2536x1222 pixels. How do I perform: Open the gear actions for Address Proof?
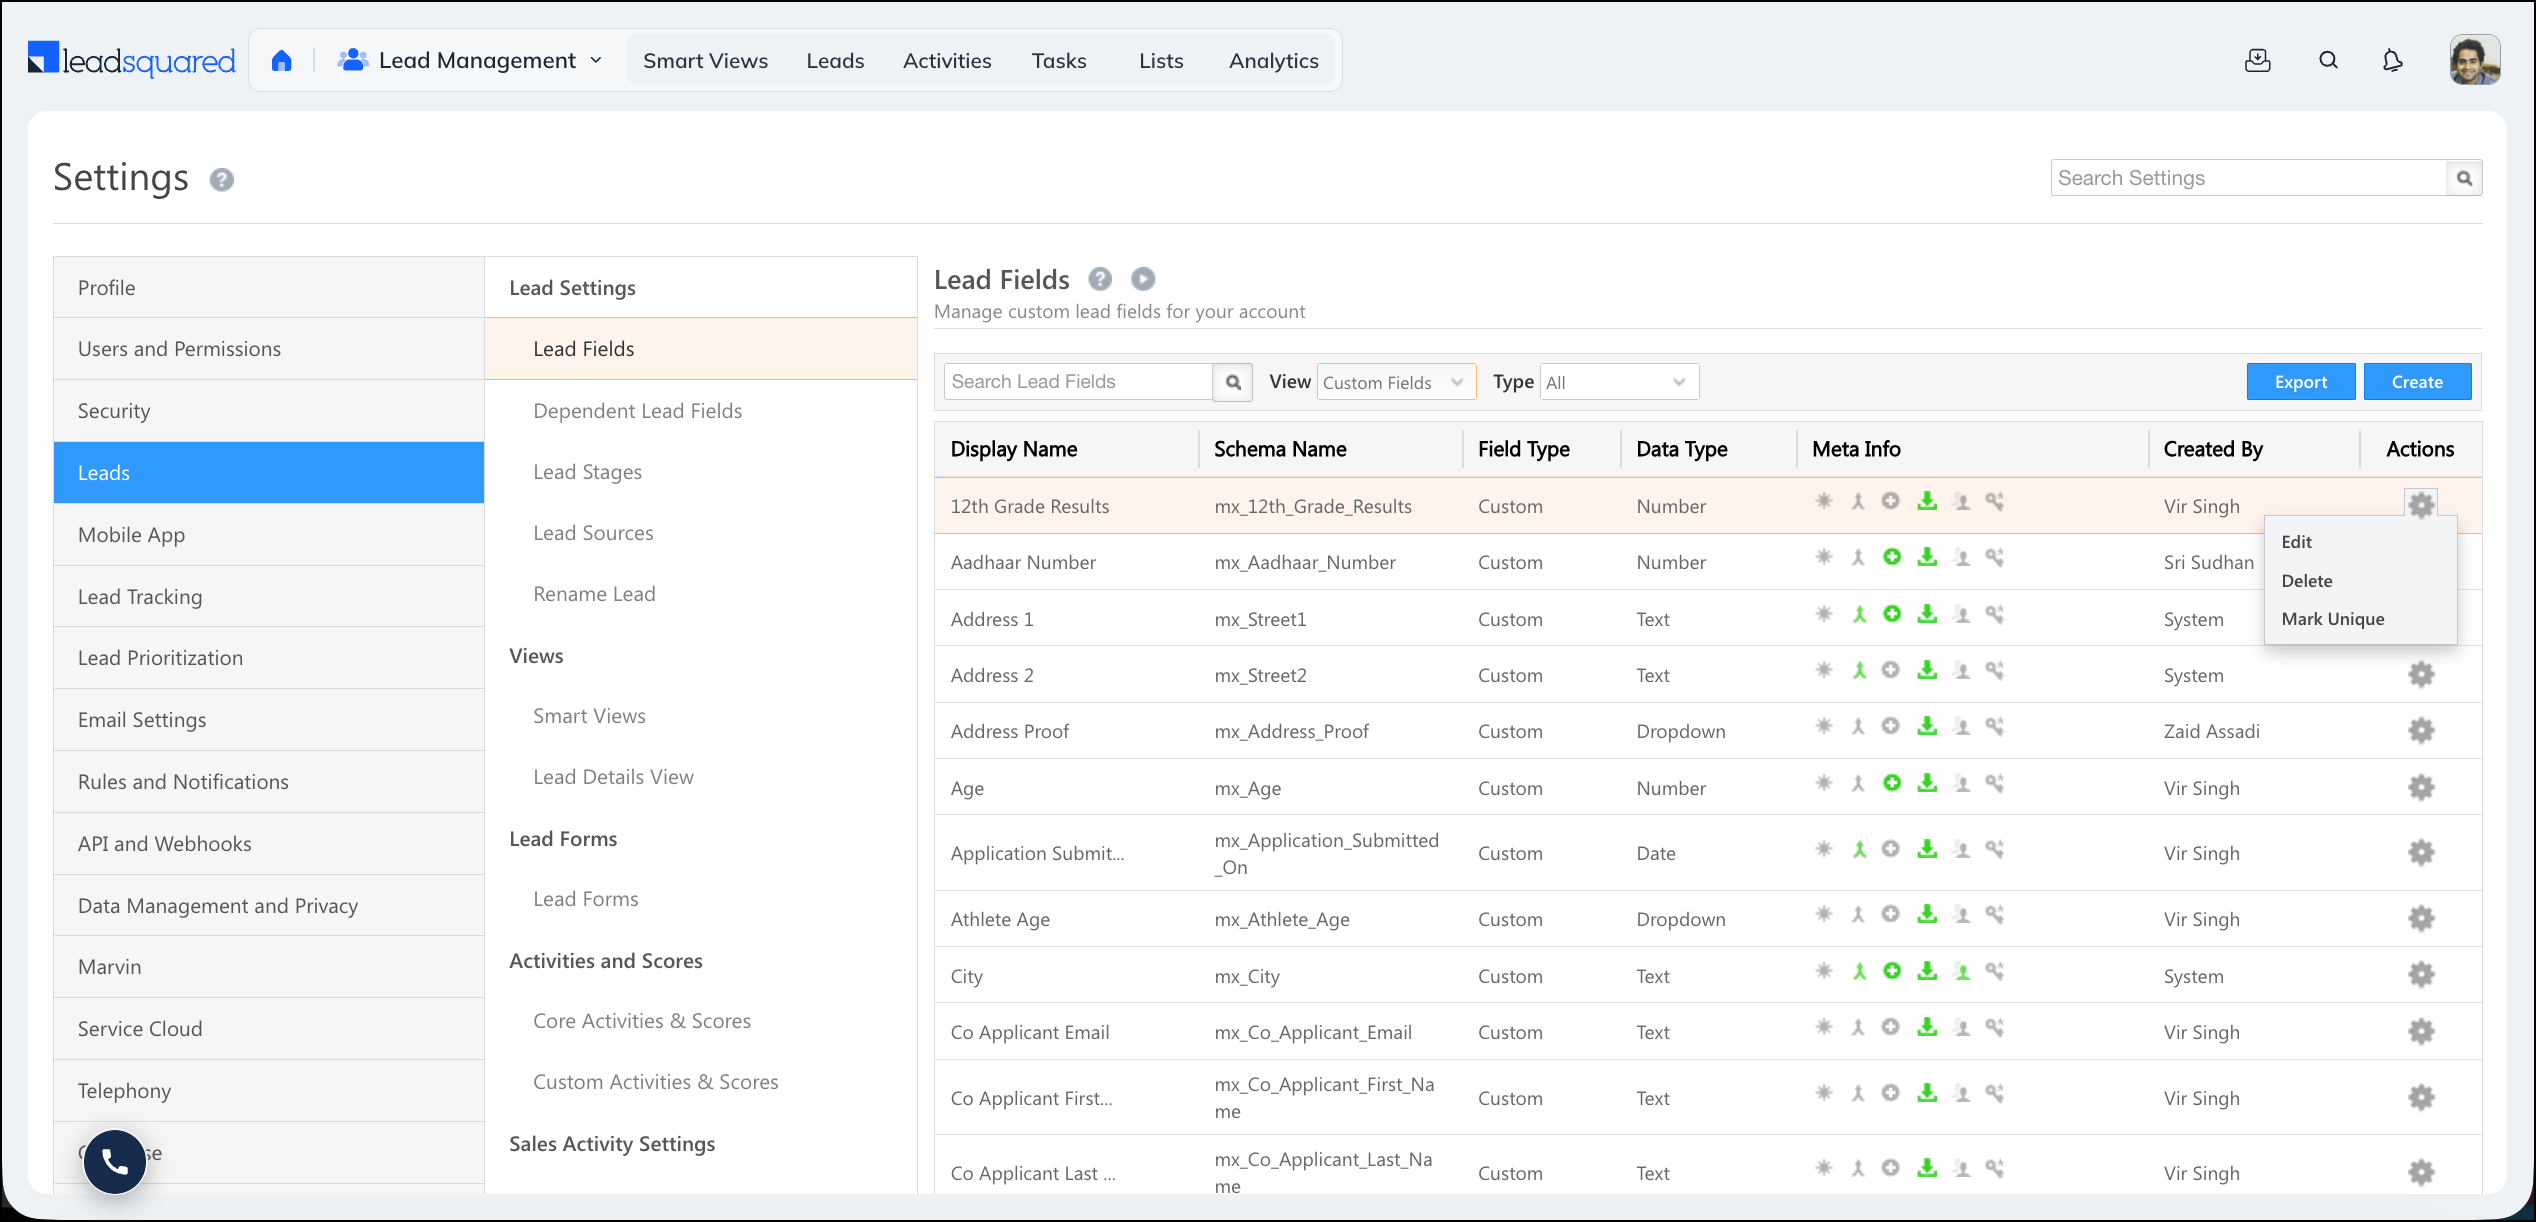click(2421, 731)
